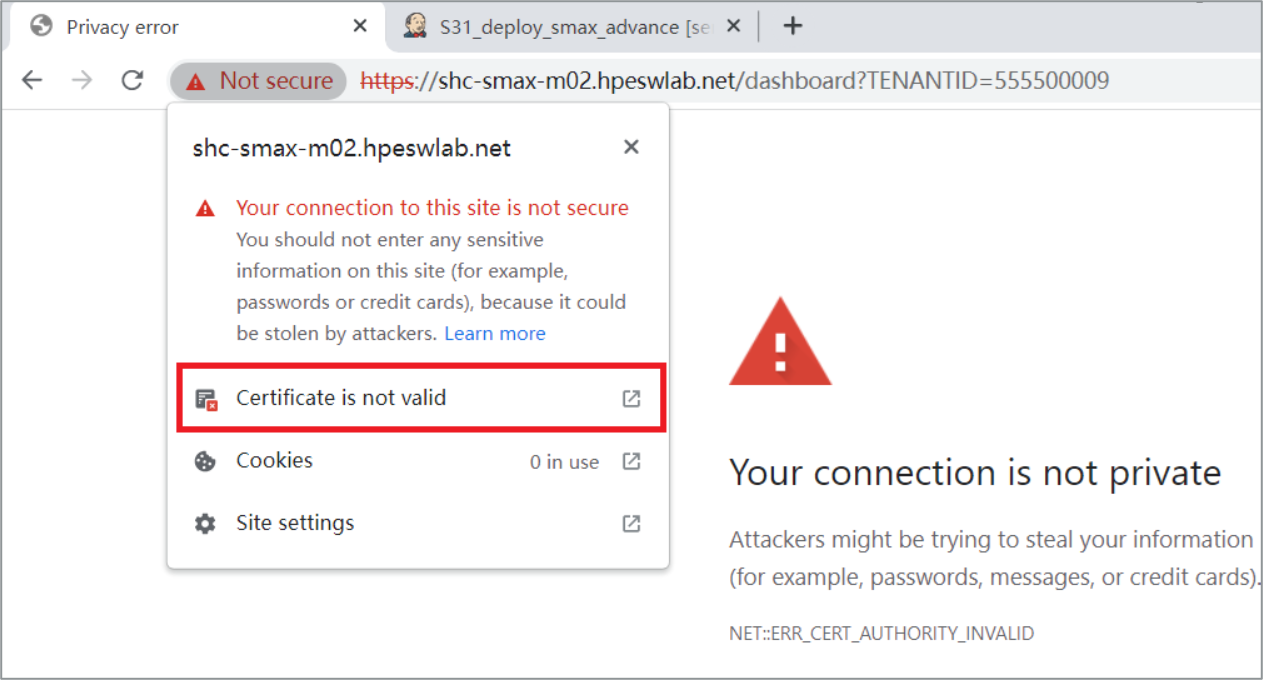Viewport: 1263px width, 680px height.
Task: Close the Privacy error tab
Action: pyautogui.click(x=360, y=27)
